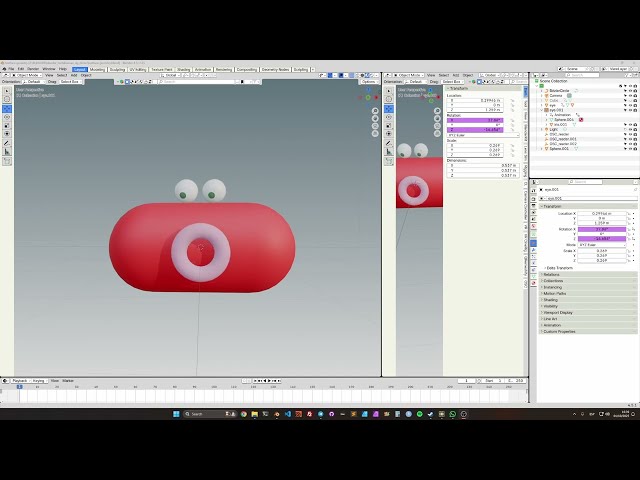Select the Move tool in the second viewport
The width and height of the screenshot is (640, 480).
coord(389,109)
